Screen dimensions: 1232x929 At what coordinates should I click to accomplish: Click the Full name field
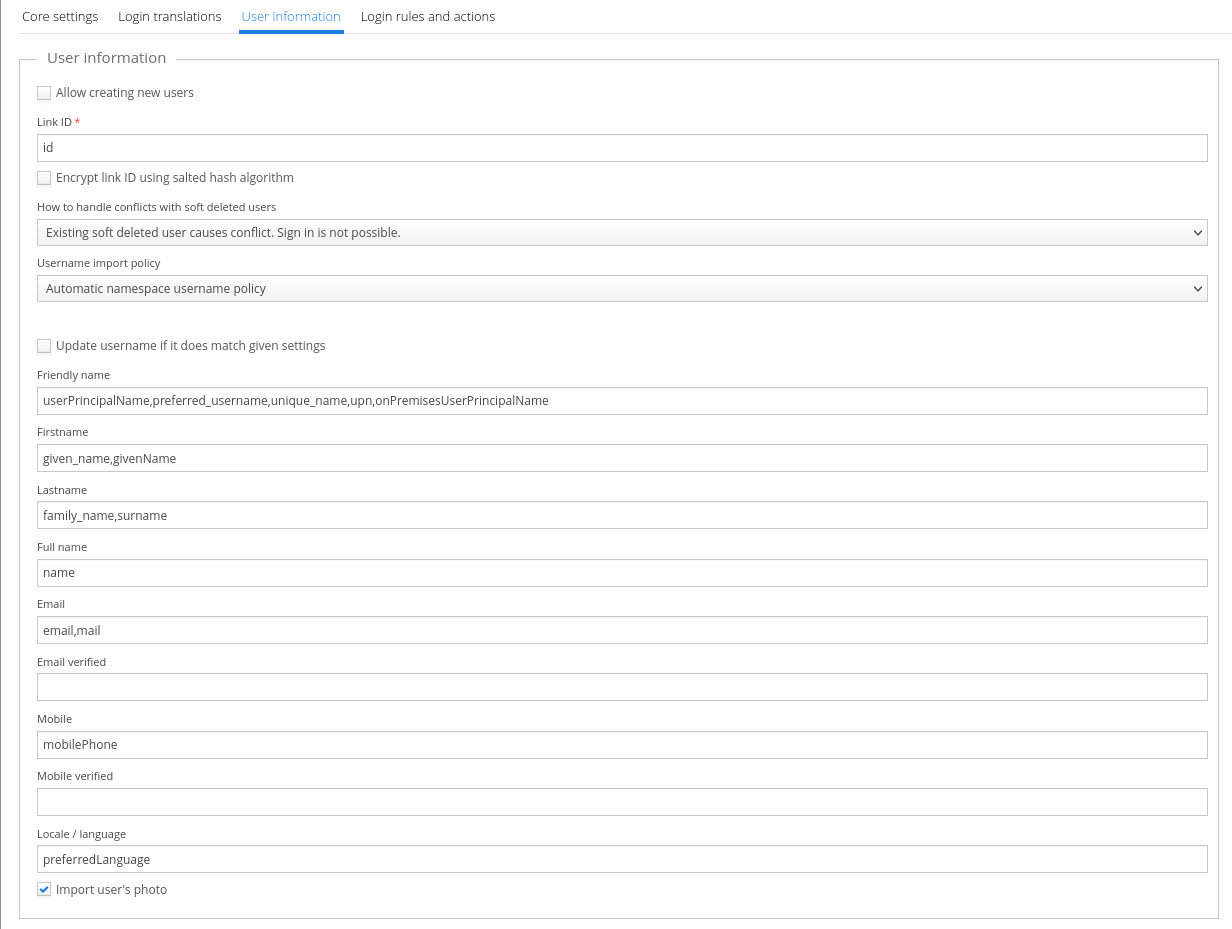pyautogui.click(x=621, y=573)
